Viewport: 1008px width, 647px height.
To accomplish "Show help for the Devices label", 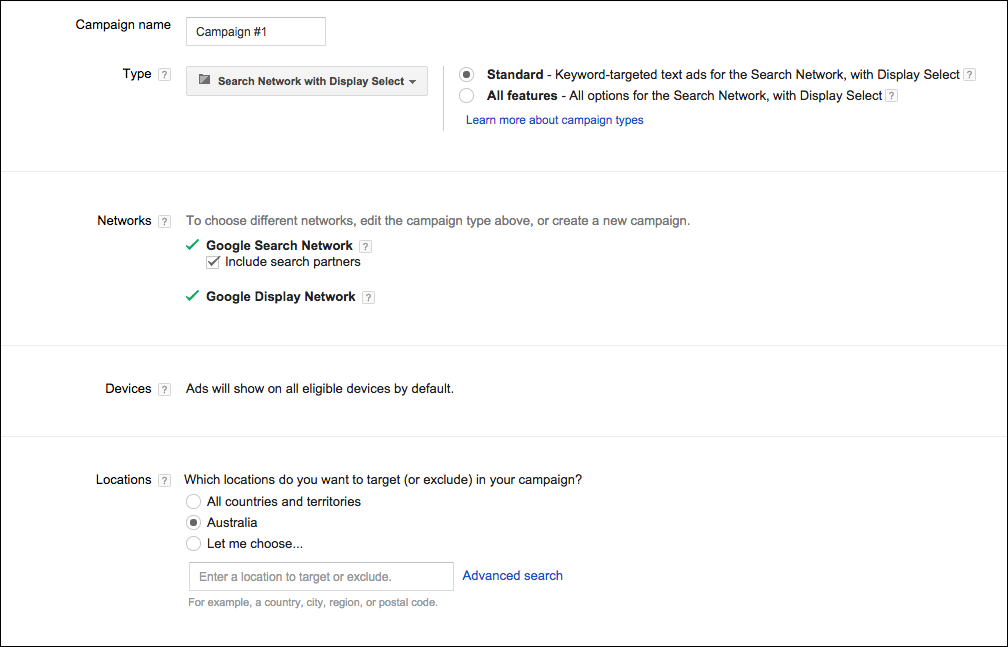I will [164, 389].
